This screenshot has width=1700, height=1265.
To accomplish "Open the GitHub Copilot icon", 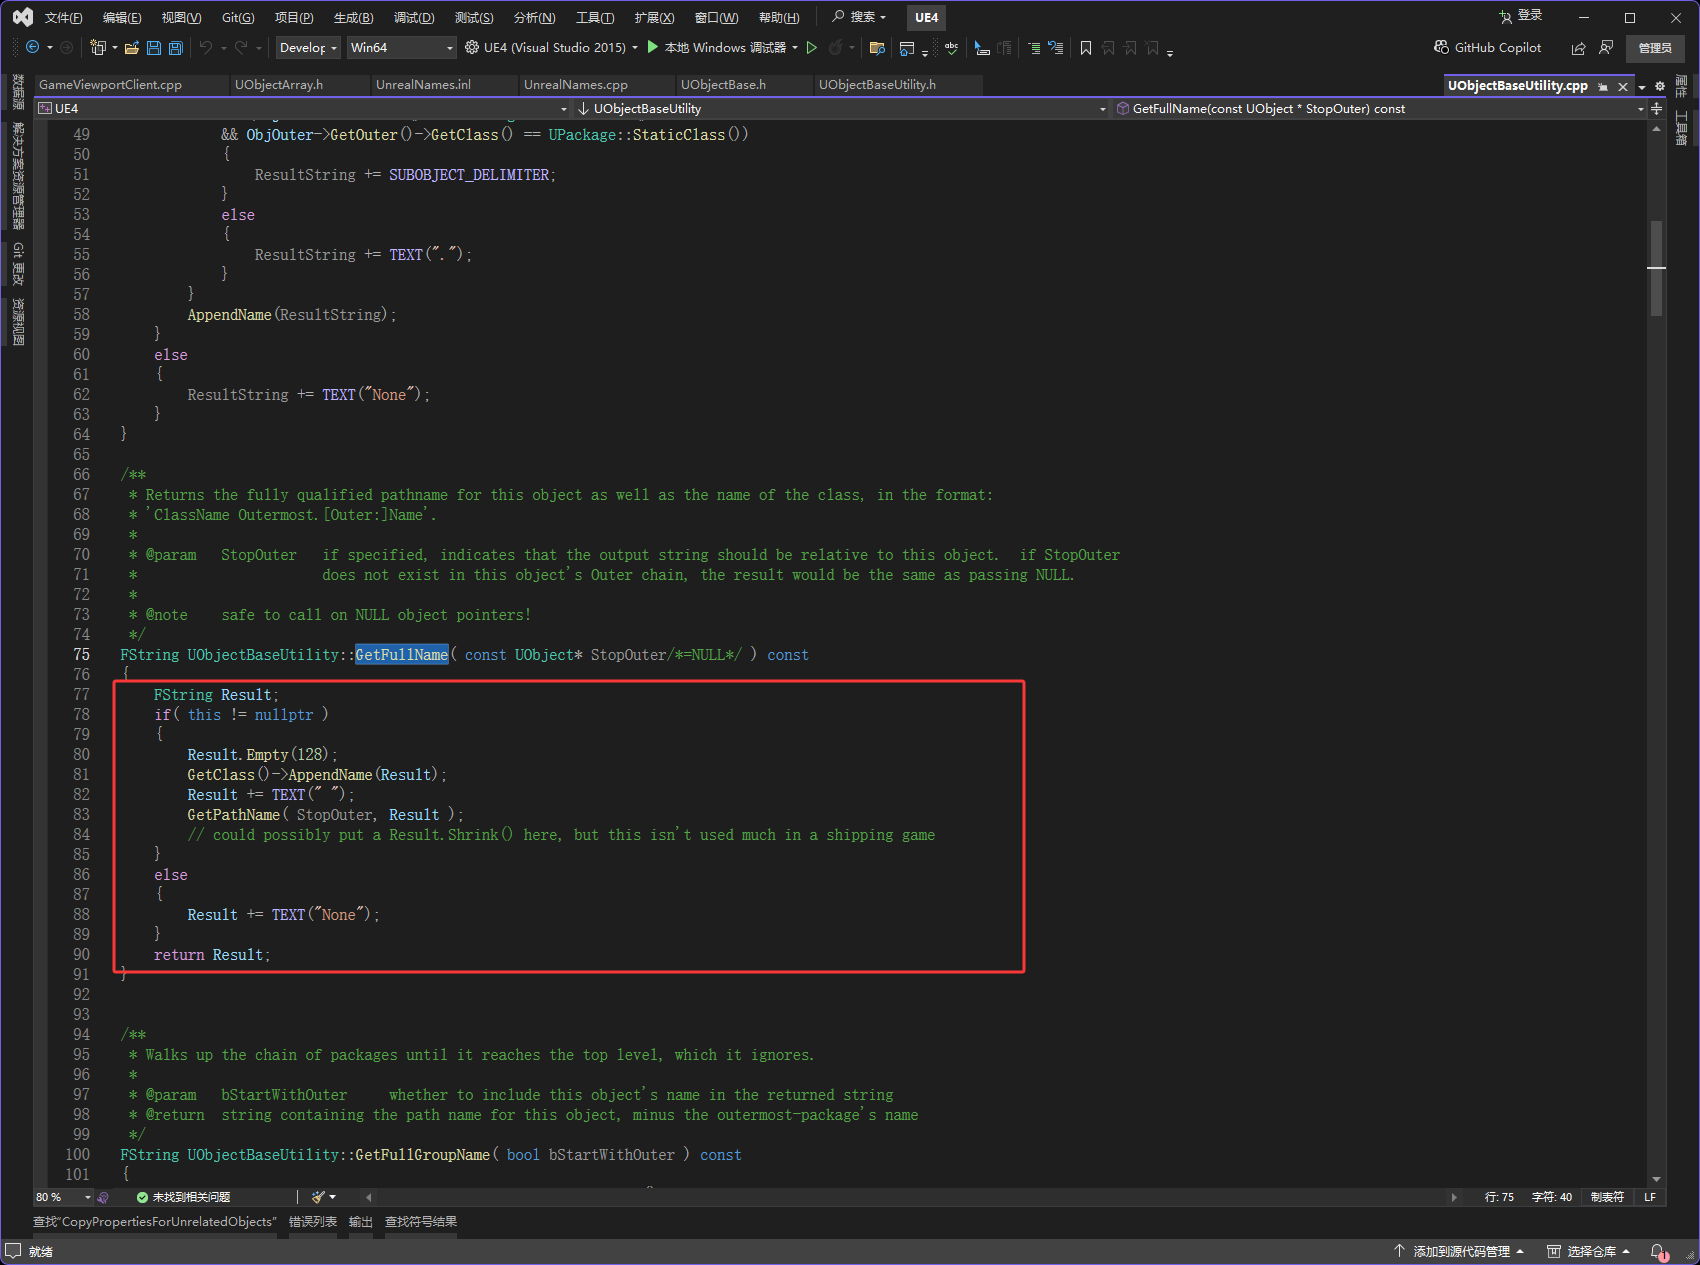I will point(1441,47).
